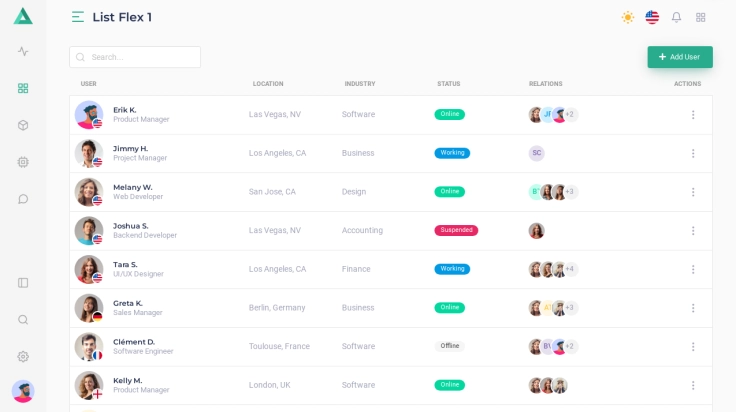Click the layout panel icon in sidebar
Screen dimensions: 736x412
point(23,283)
